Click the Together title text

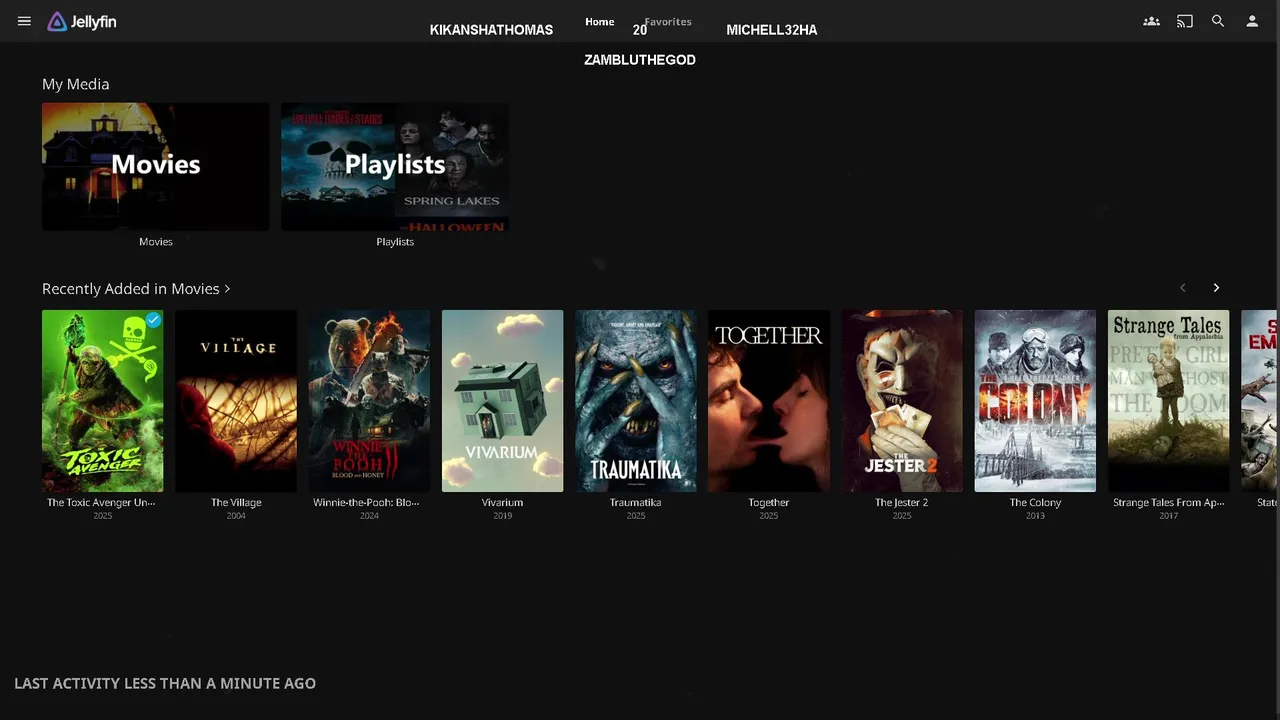tap(768, 503)
